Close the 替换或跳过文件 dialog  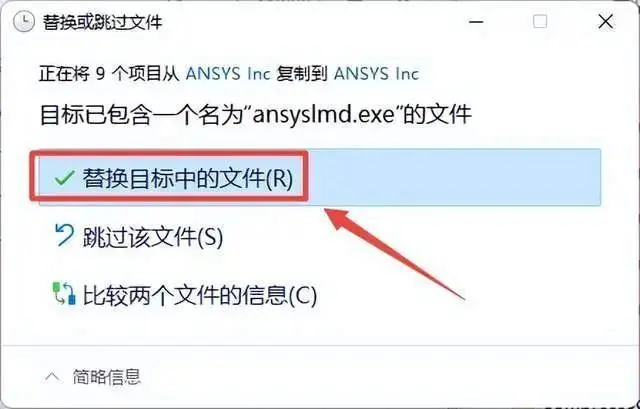pos(606,22)
